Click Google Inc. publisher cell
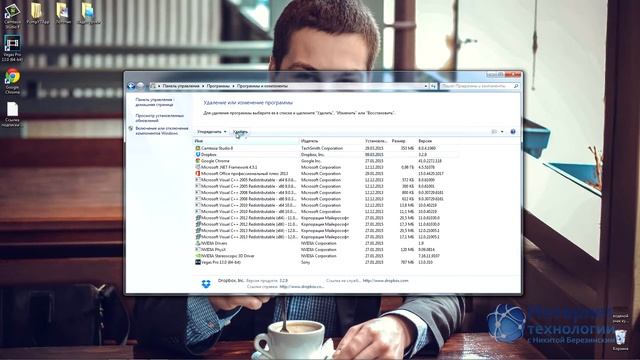The width and height of the screenshot is (640, 360). pos(311,161)
